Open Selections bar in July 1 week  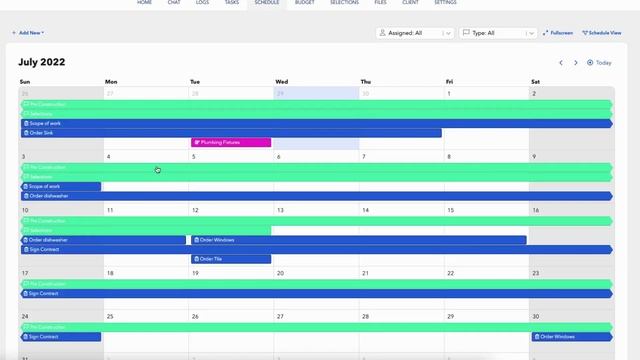[x=317, y=114]
